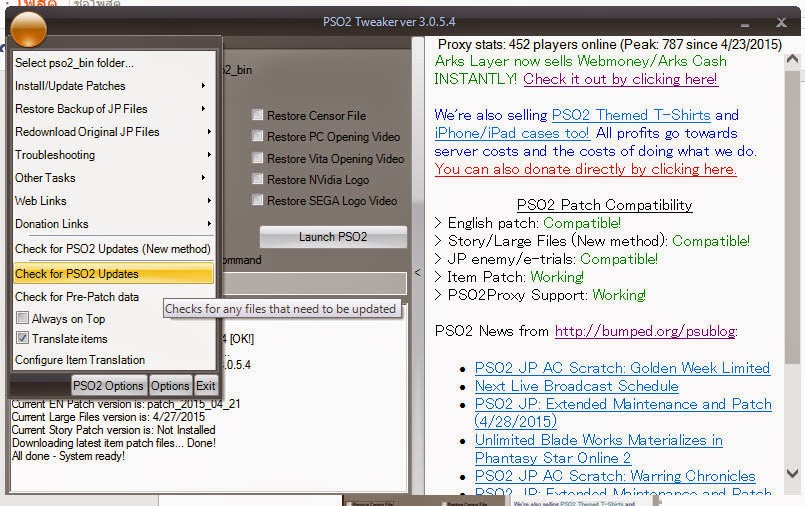Click the PSO2 Patch Compatibility heading
The height and width of the screenshot is (506, 805).
point(604,205)
